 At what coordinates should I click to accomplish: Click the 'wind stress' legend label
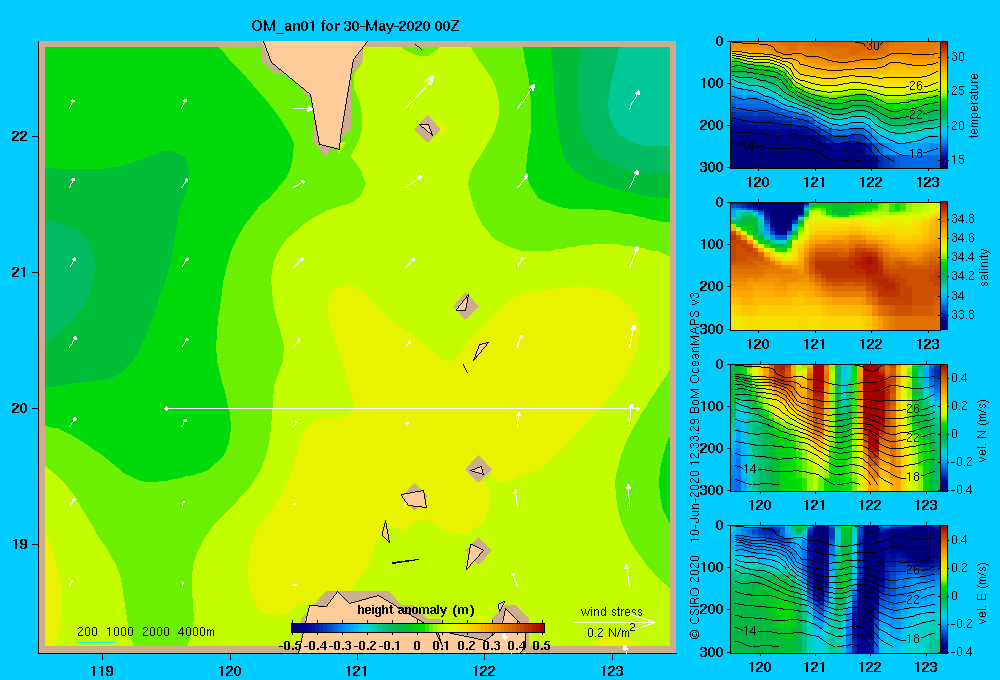(x=612, y=612)
